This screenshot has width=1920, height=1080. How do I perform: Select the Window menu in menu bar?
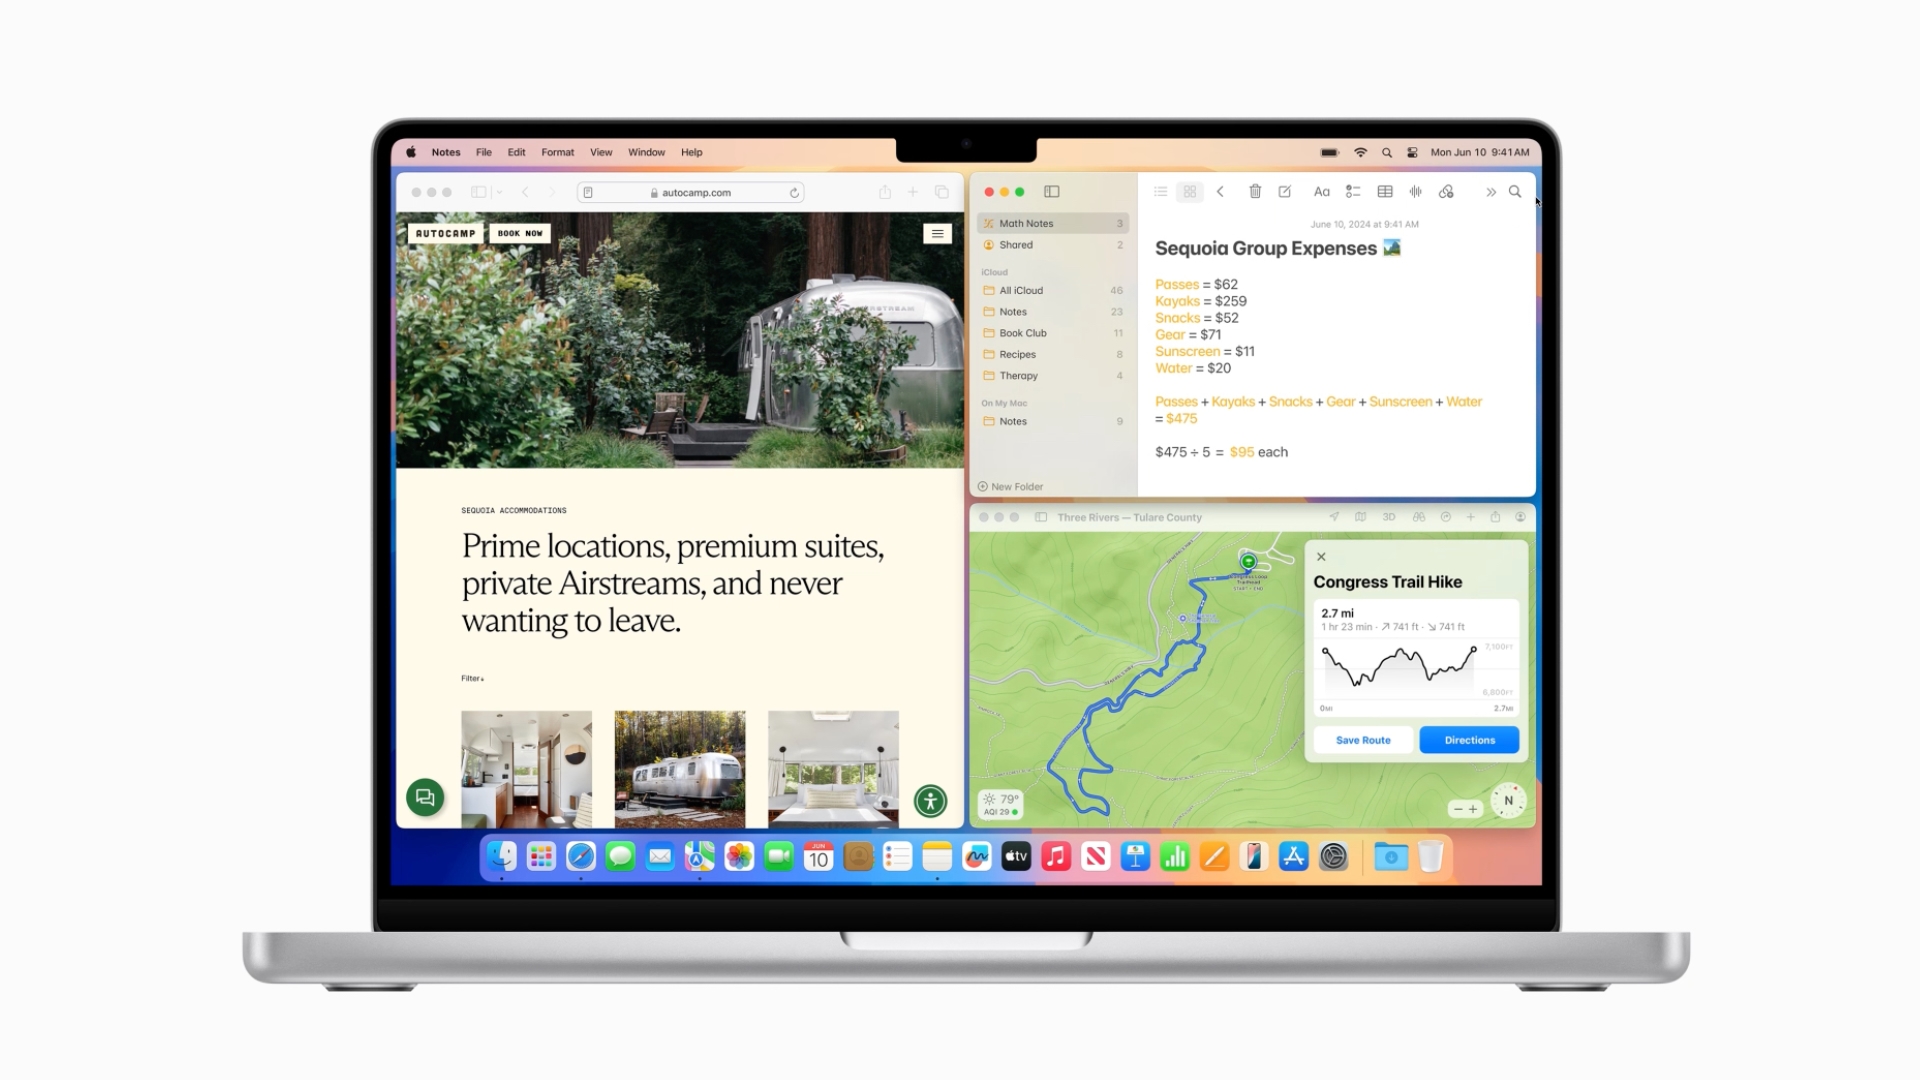646,152
